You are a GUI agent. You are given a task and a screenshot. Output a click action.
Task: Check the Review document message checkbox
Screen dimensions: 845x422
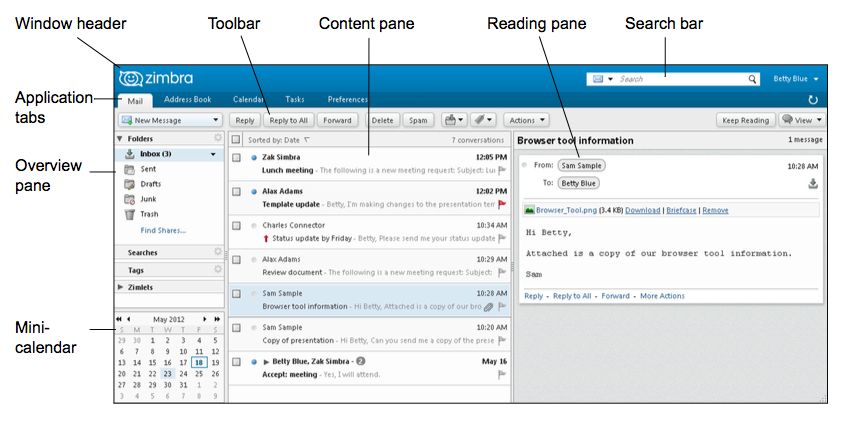click(236, 260)
